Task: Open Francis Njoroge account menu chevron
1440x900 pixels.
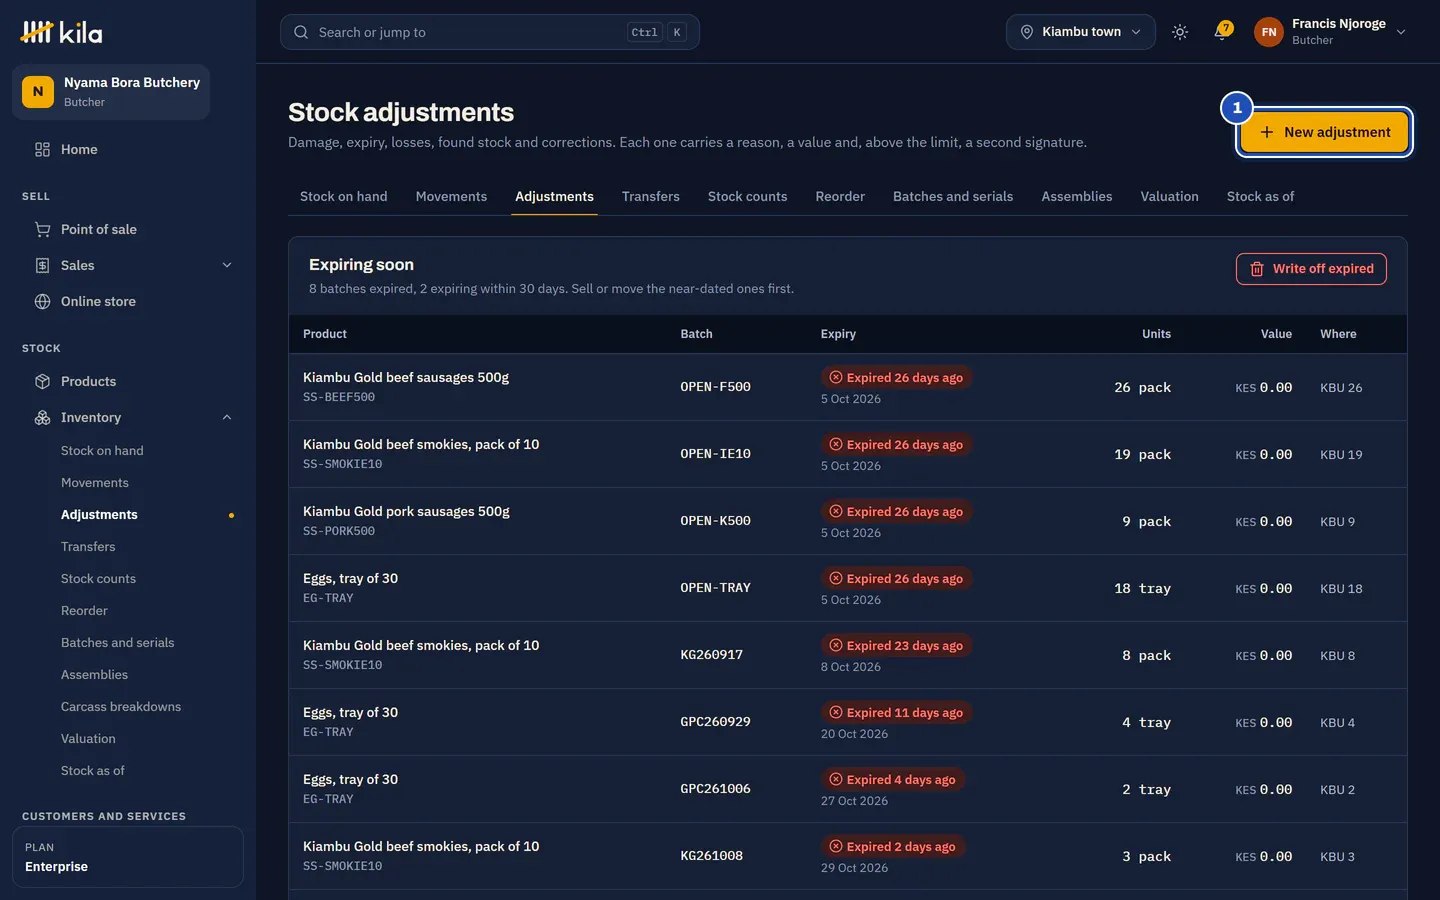Action: point(1401,32)
